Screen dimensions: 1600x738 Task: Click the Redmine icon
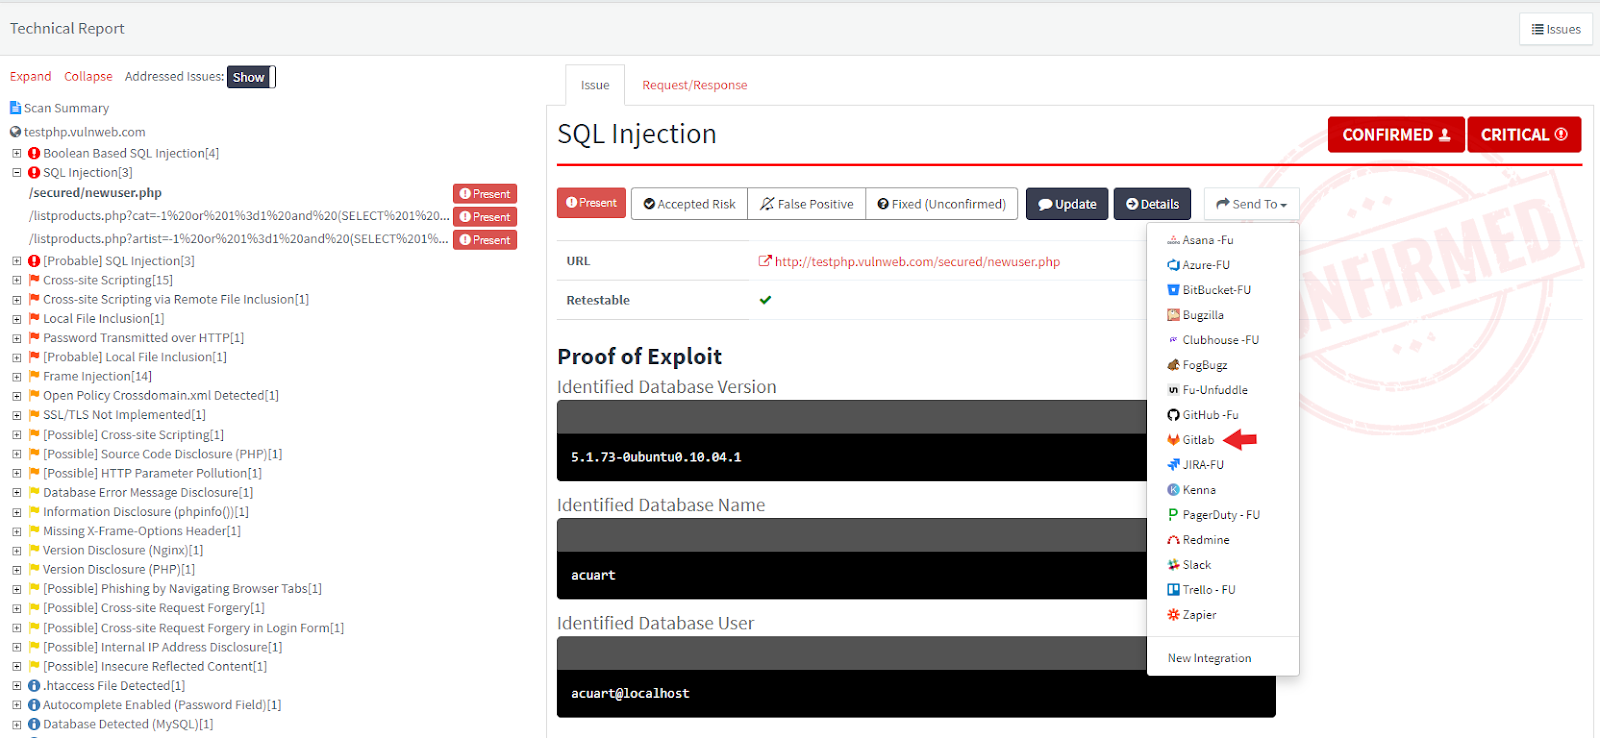click(x=1173, y=540)
